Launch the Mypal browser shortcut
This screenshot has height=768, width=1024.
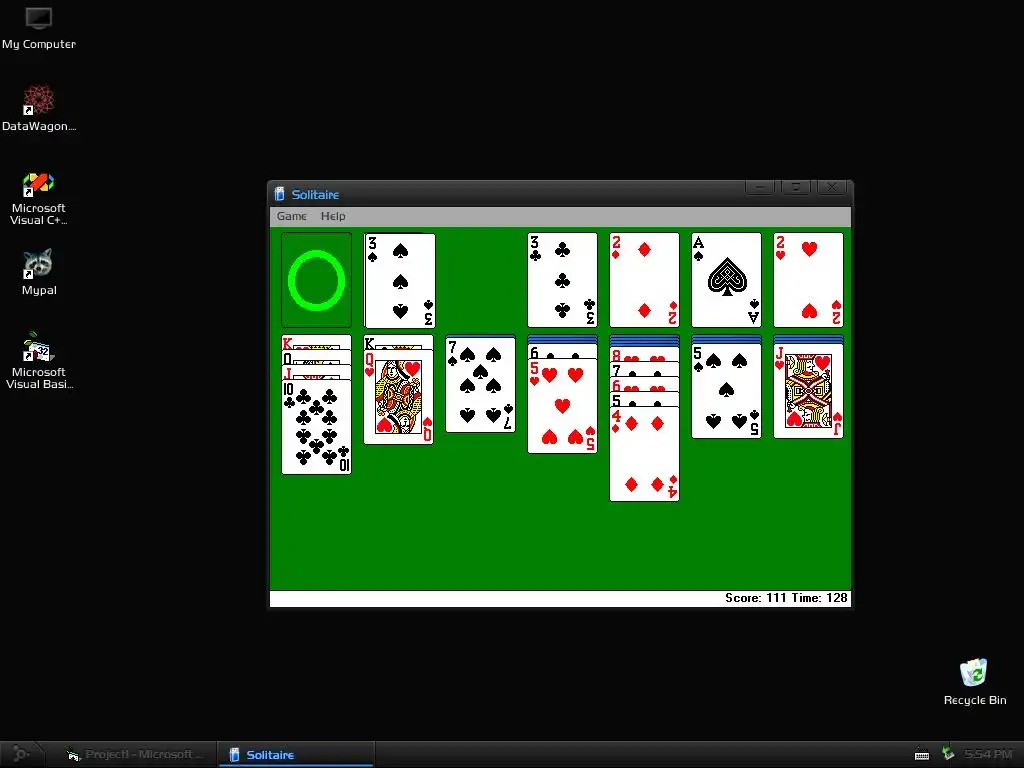point(39,272)
